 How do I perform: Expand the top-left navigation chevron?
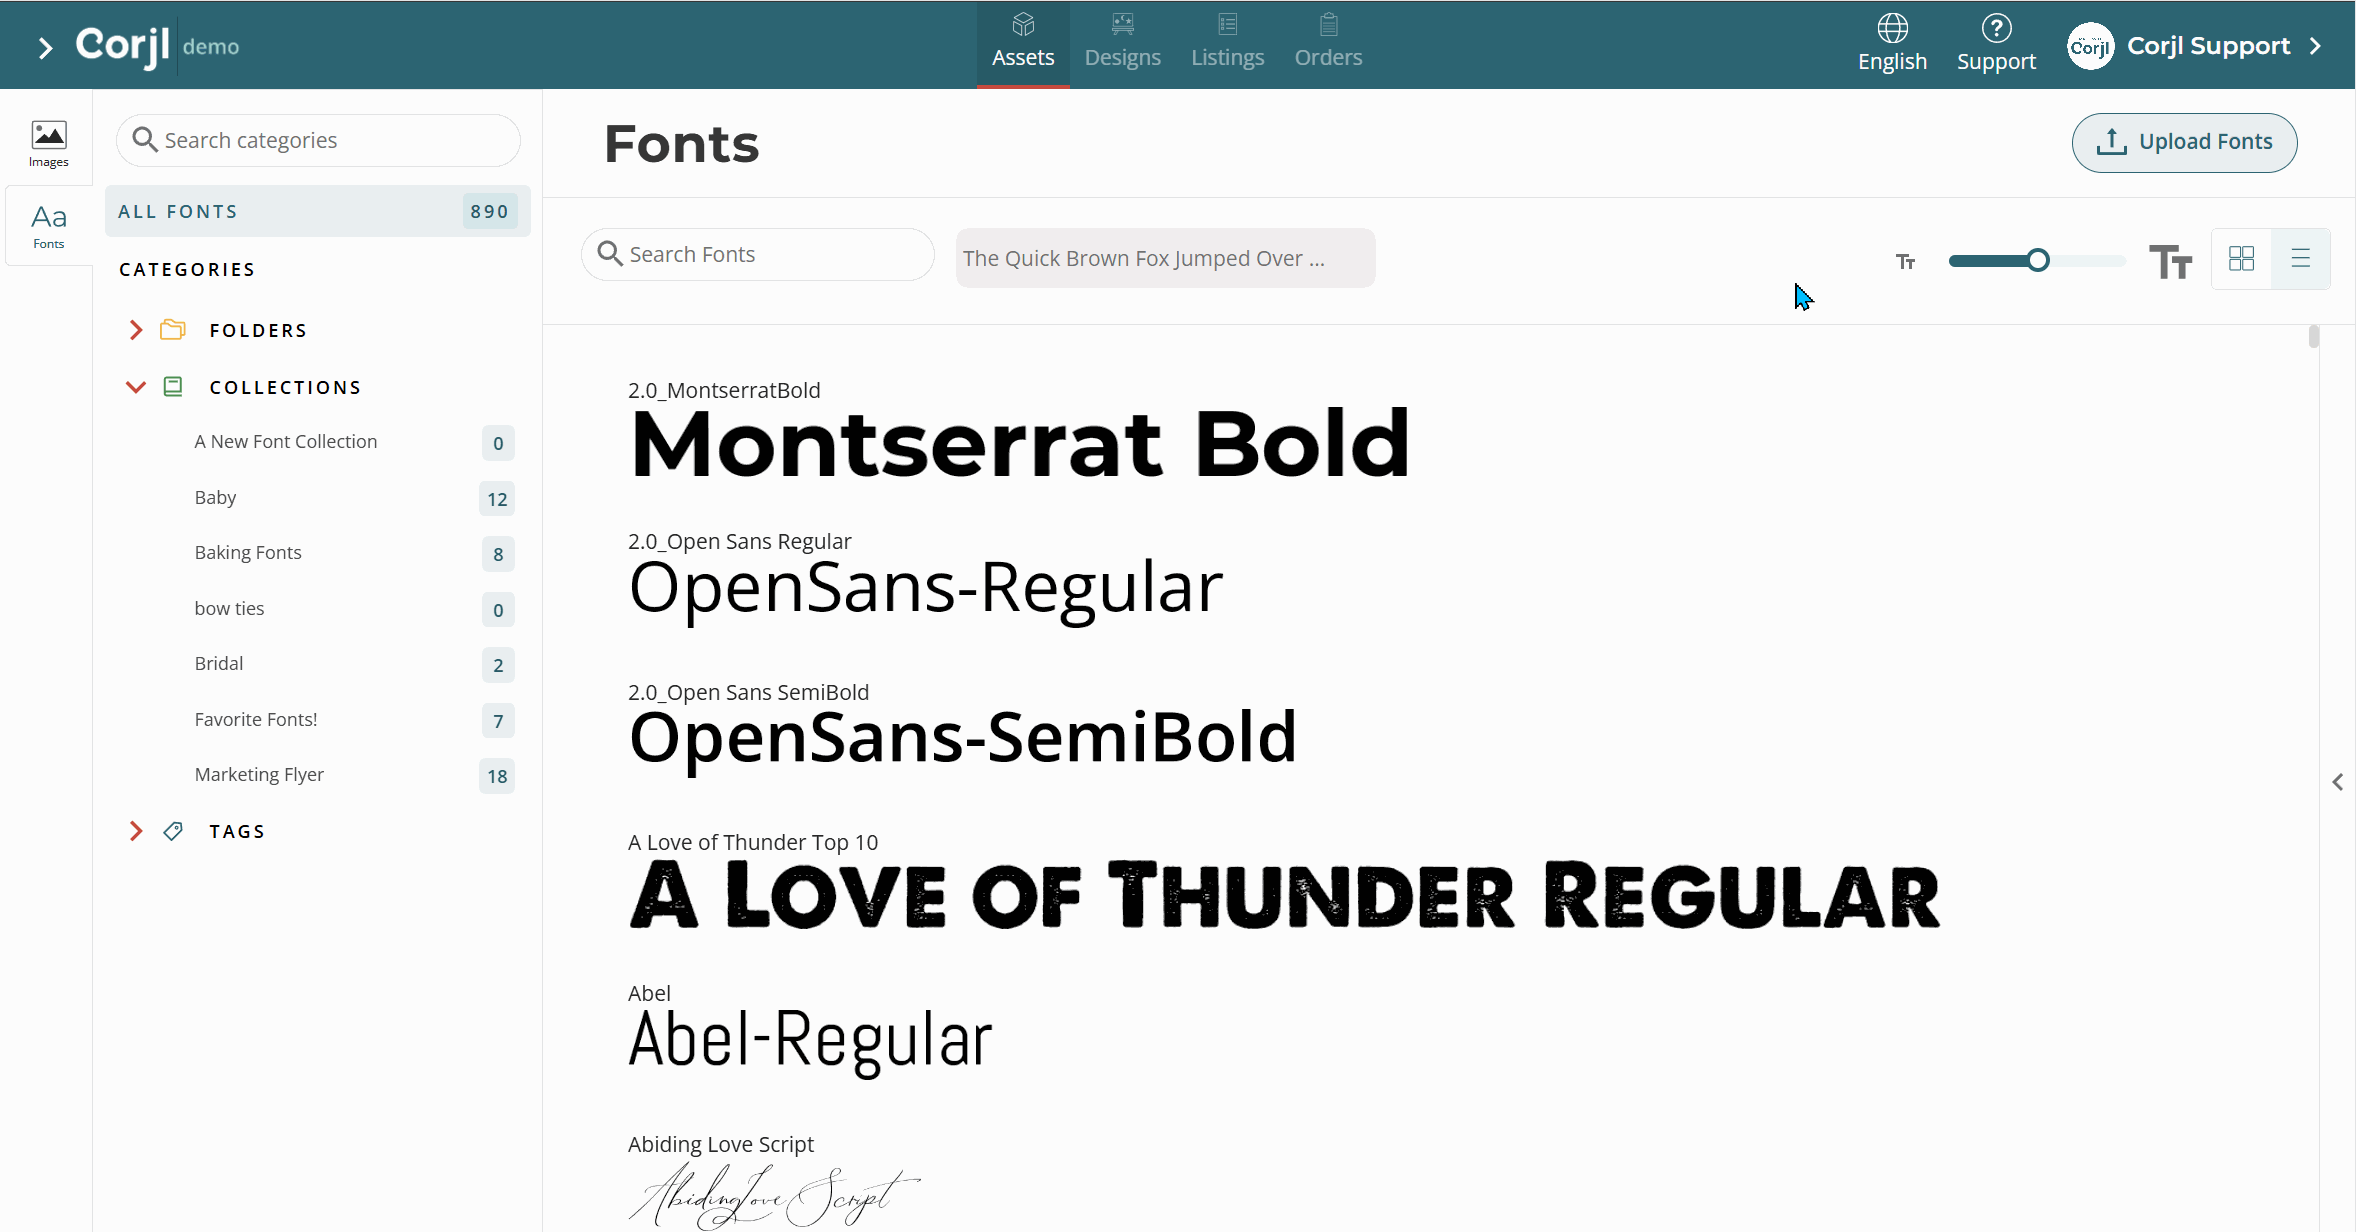[x=44, y=47]
